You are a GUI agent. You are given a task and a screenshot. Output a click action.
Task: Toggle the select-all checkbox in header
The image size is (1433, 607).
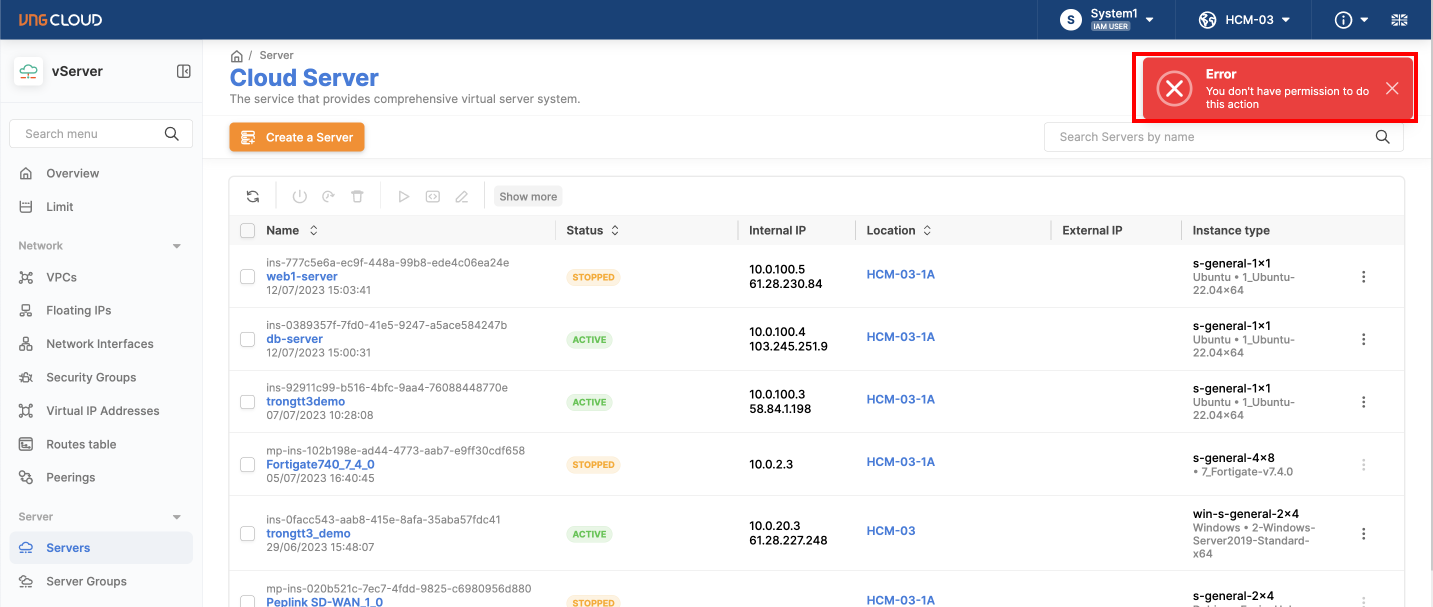point(247,231)
